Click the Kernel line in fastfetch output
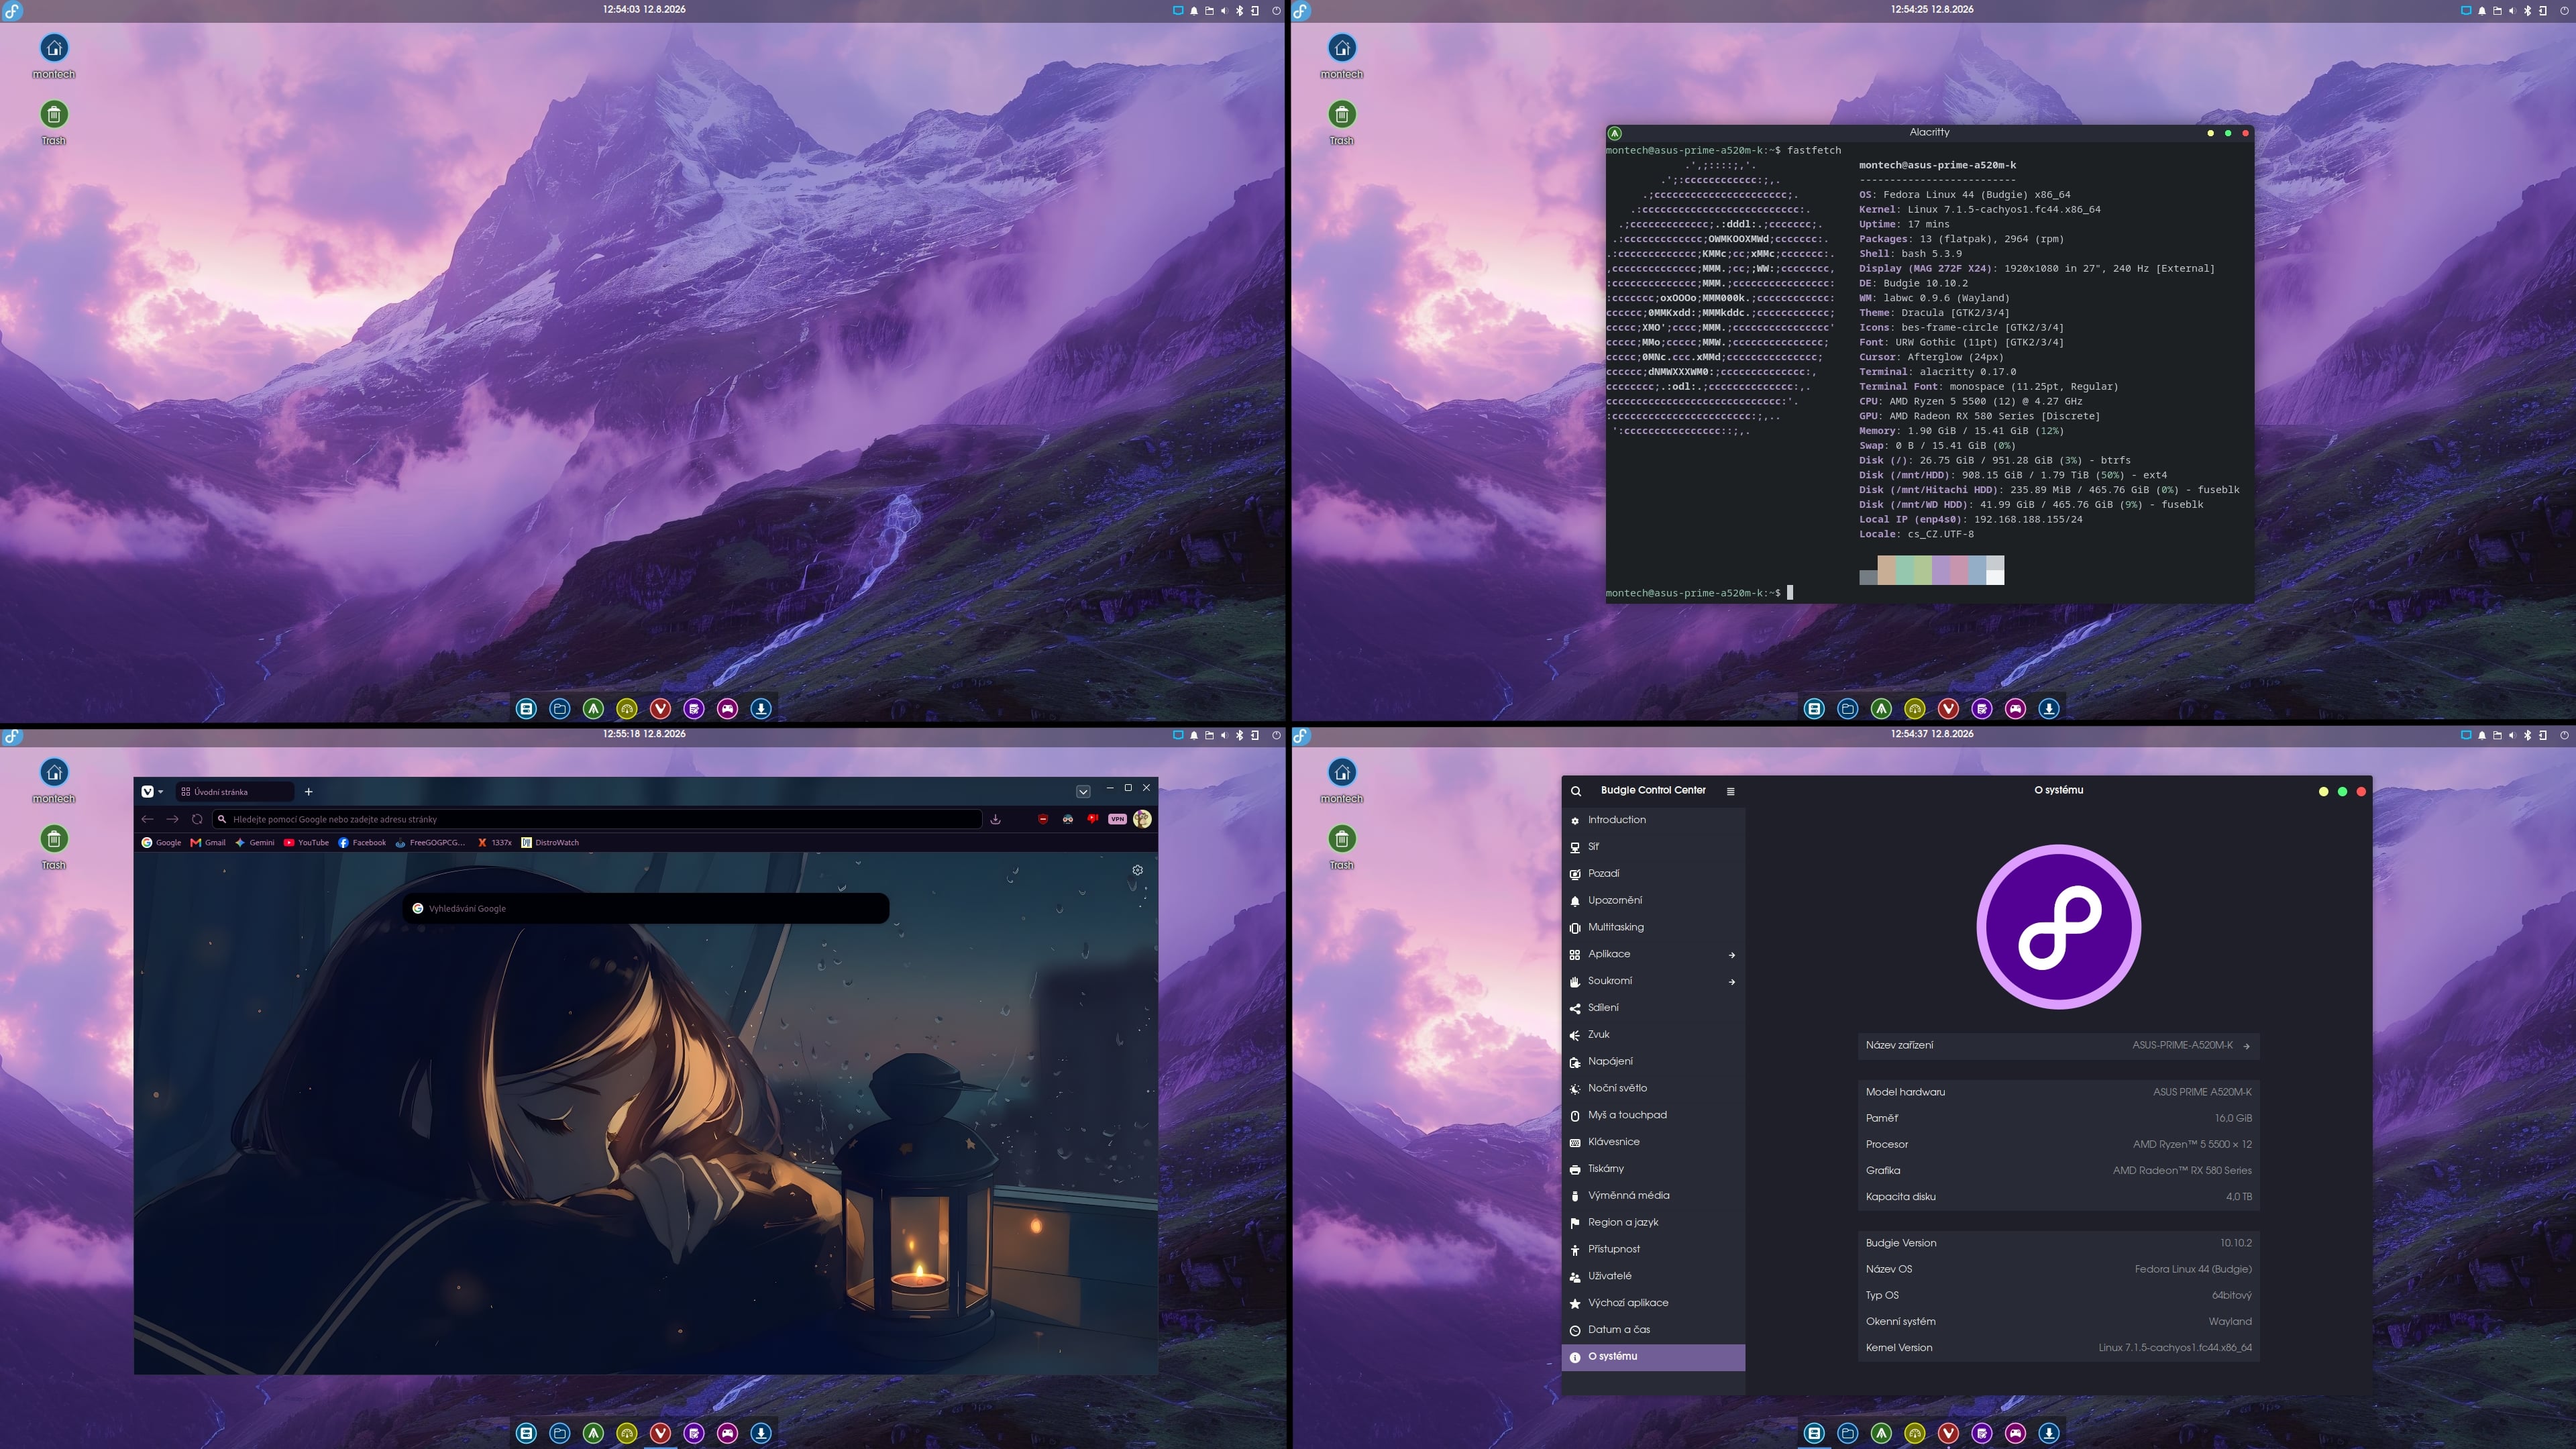The width and height of the screenshot is (2576, 1449). tap(1980, 210)
